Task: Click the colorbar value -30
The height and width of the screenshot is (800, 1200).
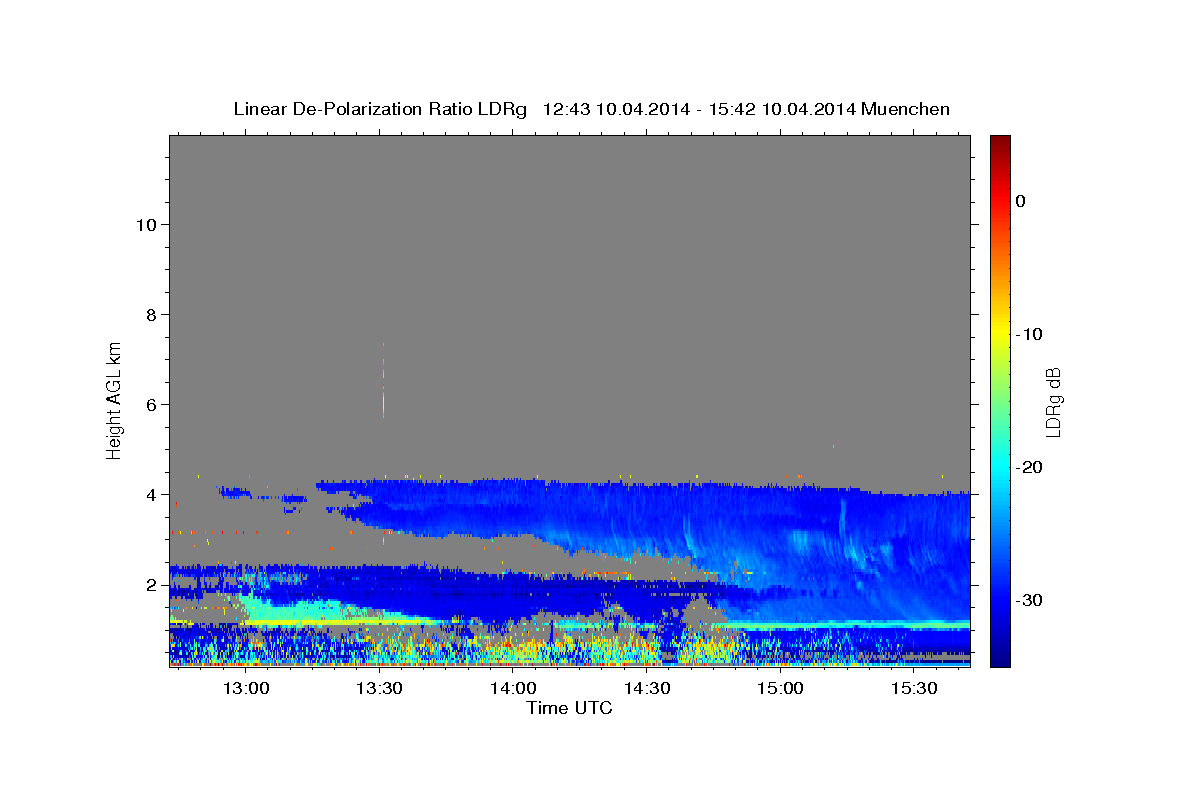Action: click(1029, 600)
